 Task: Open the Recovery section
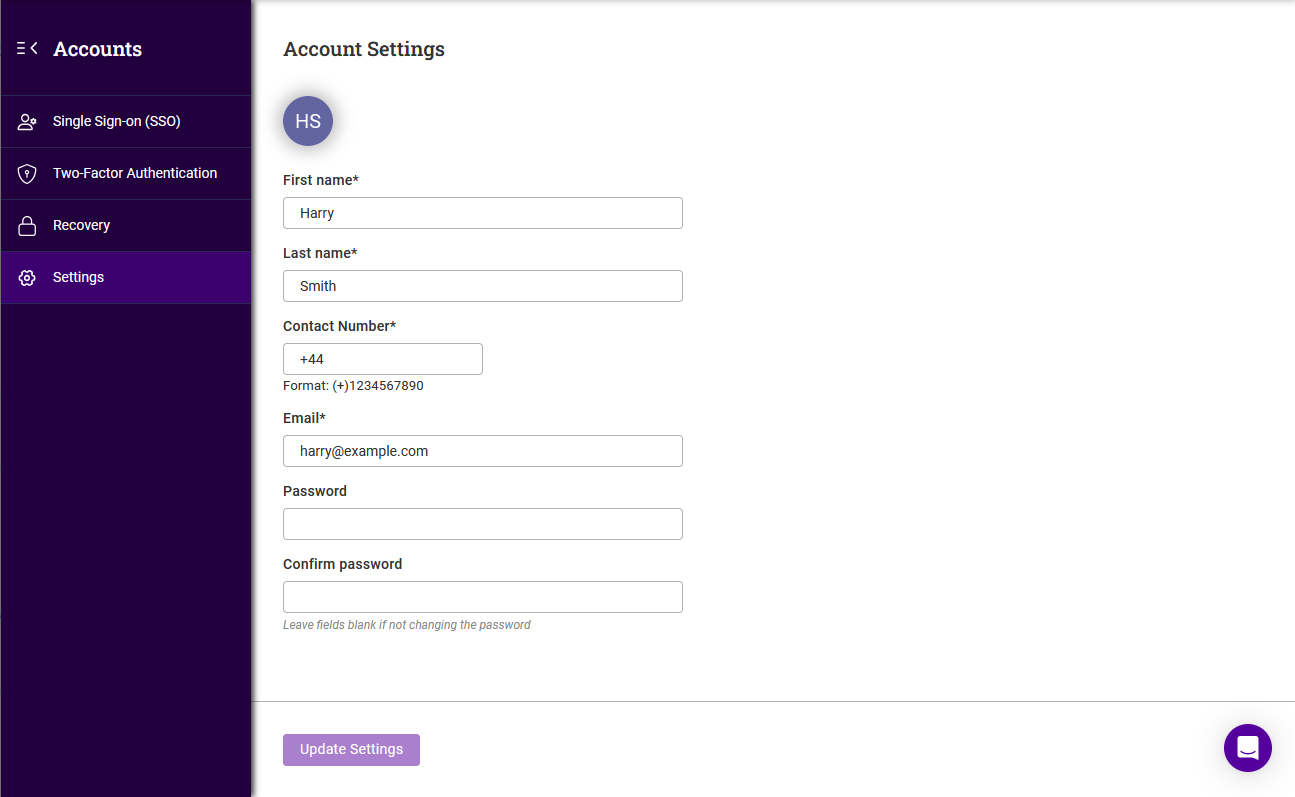(126, 226)
